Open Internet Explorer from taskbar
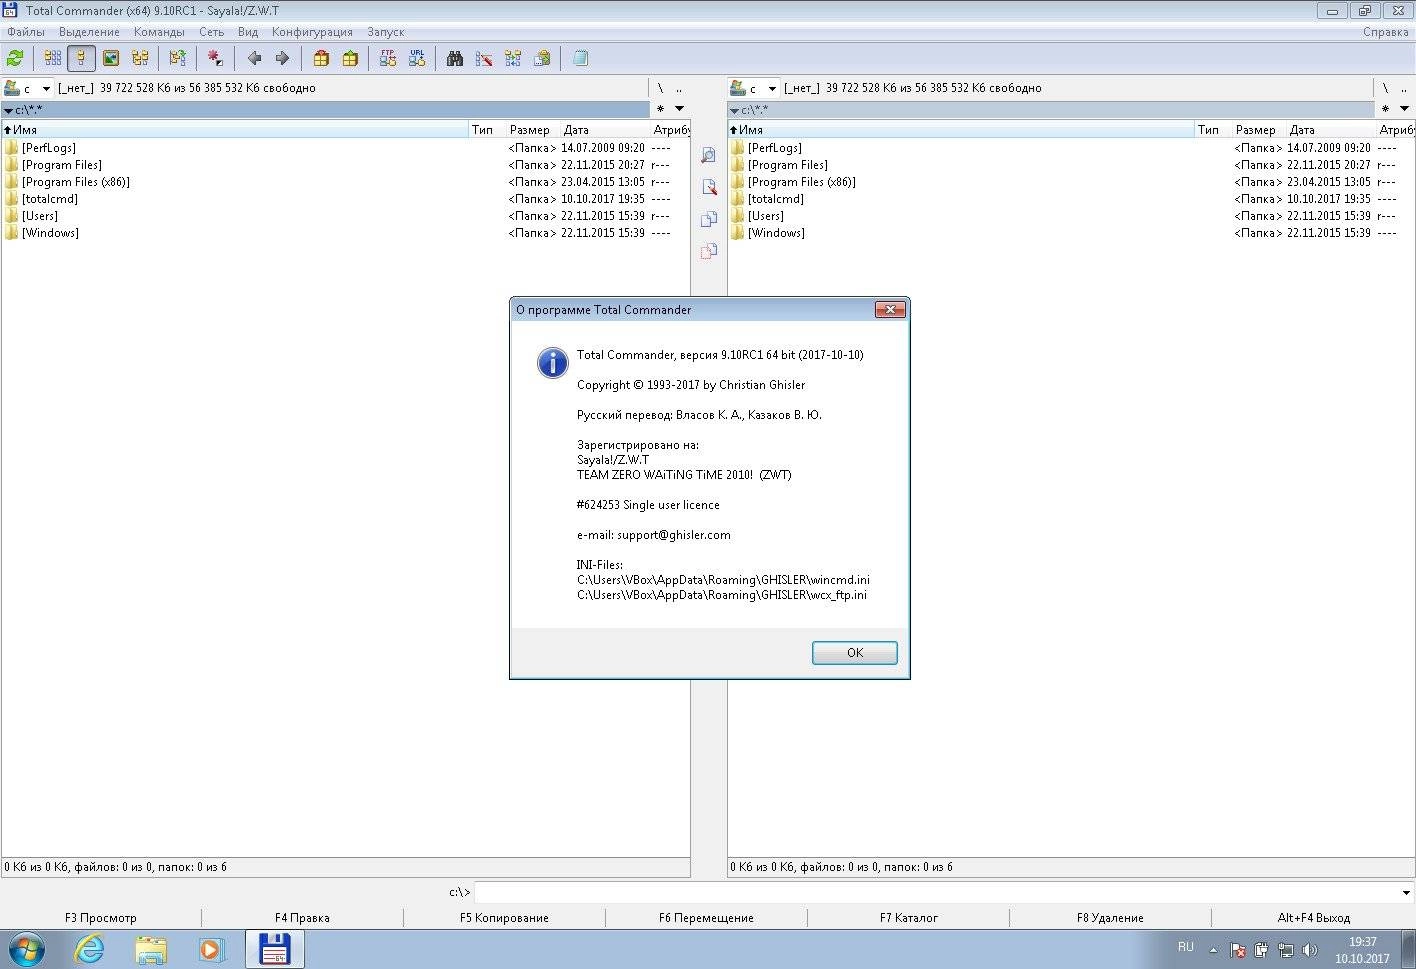Screen dimensions: 1416x969 [90, 949]
